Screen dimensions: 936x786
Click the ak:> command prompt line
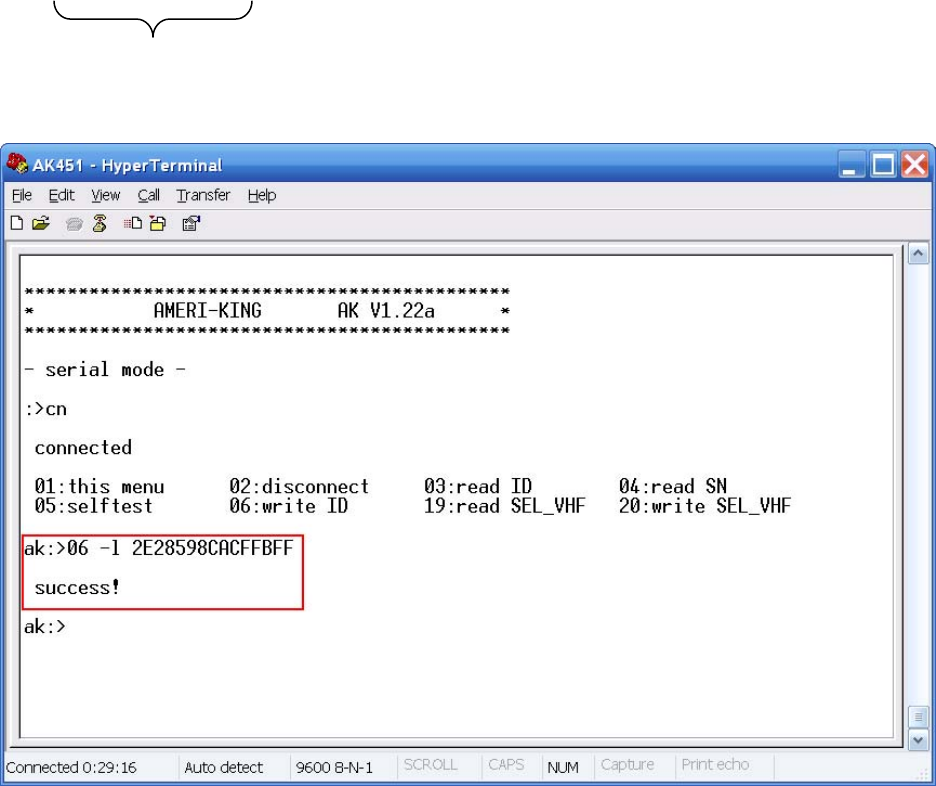pyautogui.click(x=46, y=628)
